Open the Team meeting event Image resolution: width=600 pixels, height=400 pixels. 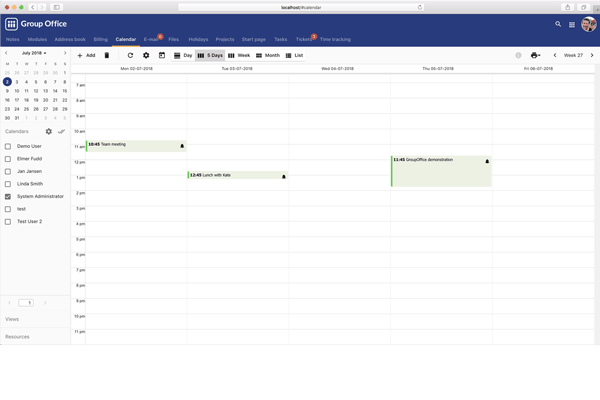(x=130, y=145)
